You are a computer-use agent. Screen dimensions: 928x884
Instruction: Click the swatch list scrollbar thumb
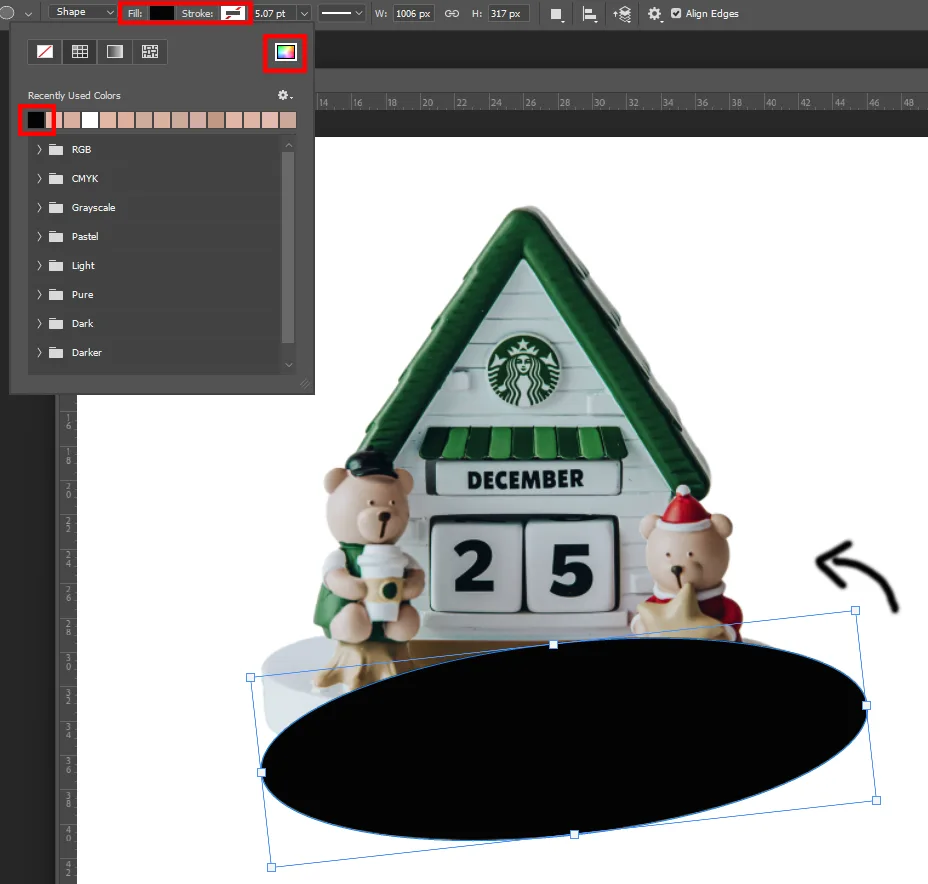(288, 247)
